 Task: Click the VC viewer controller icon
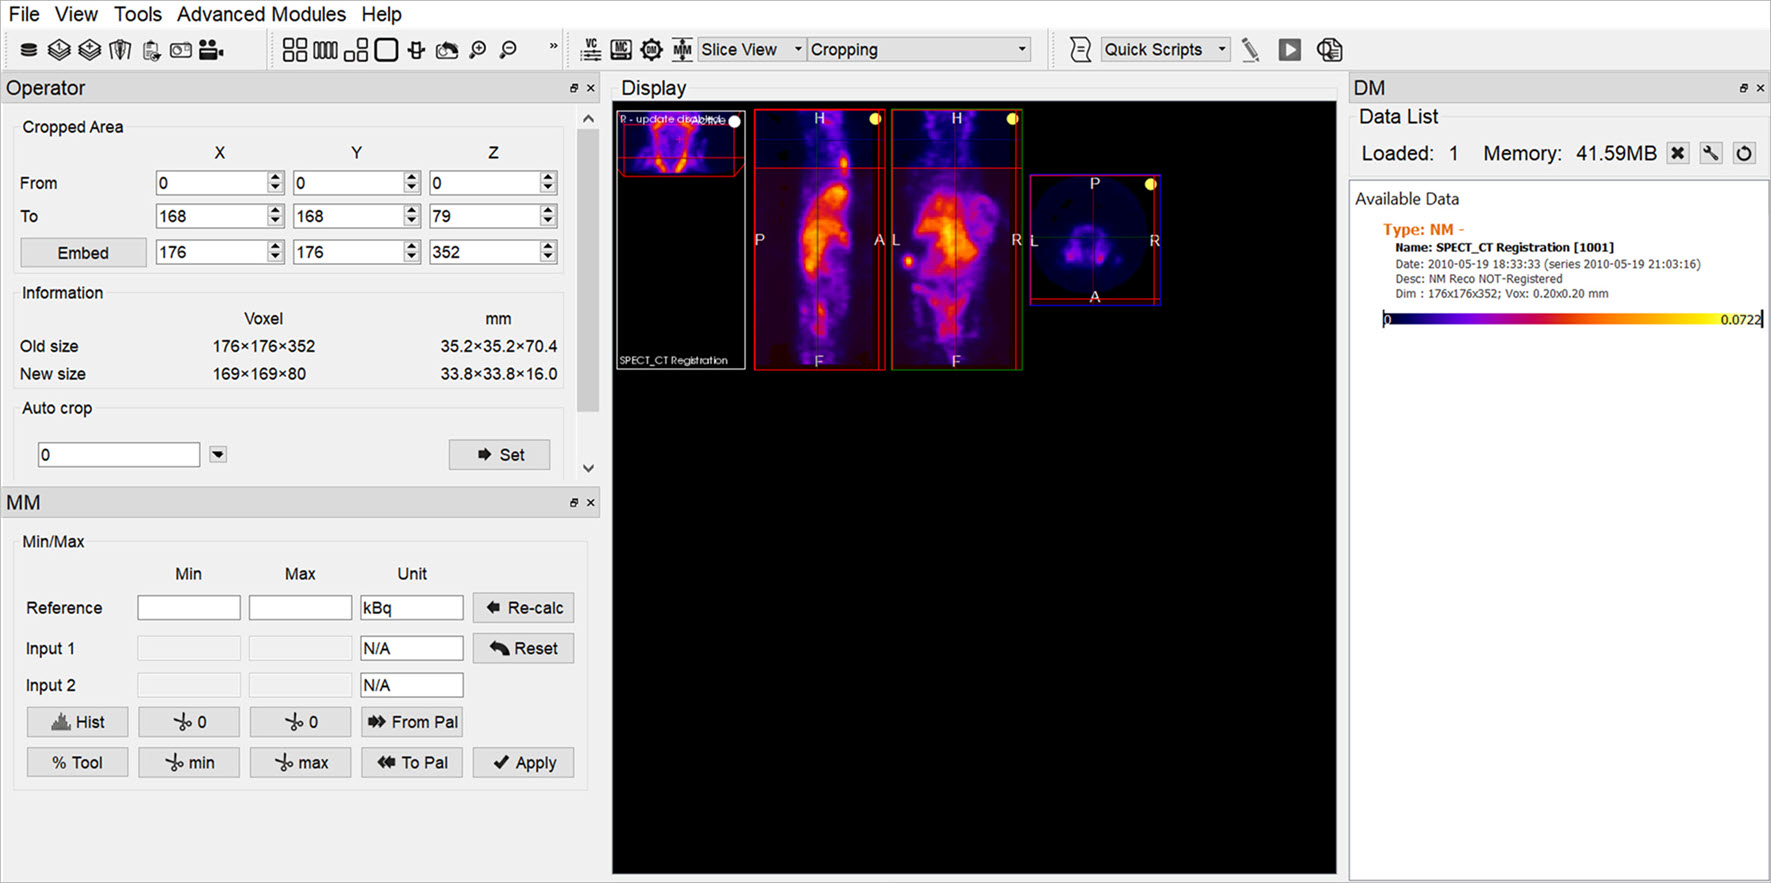[x=591, y=50]
